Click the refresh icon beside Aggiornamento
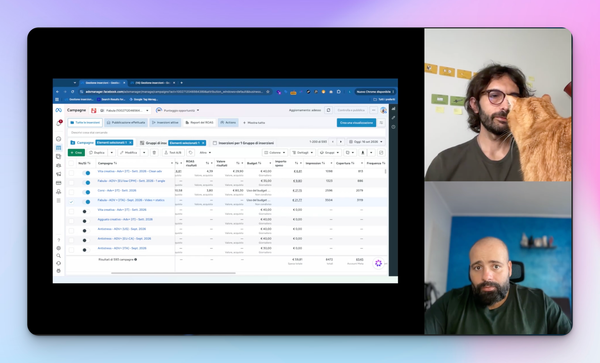The height and width of the screenshot is (363, 600). (328, 110)
